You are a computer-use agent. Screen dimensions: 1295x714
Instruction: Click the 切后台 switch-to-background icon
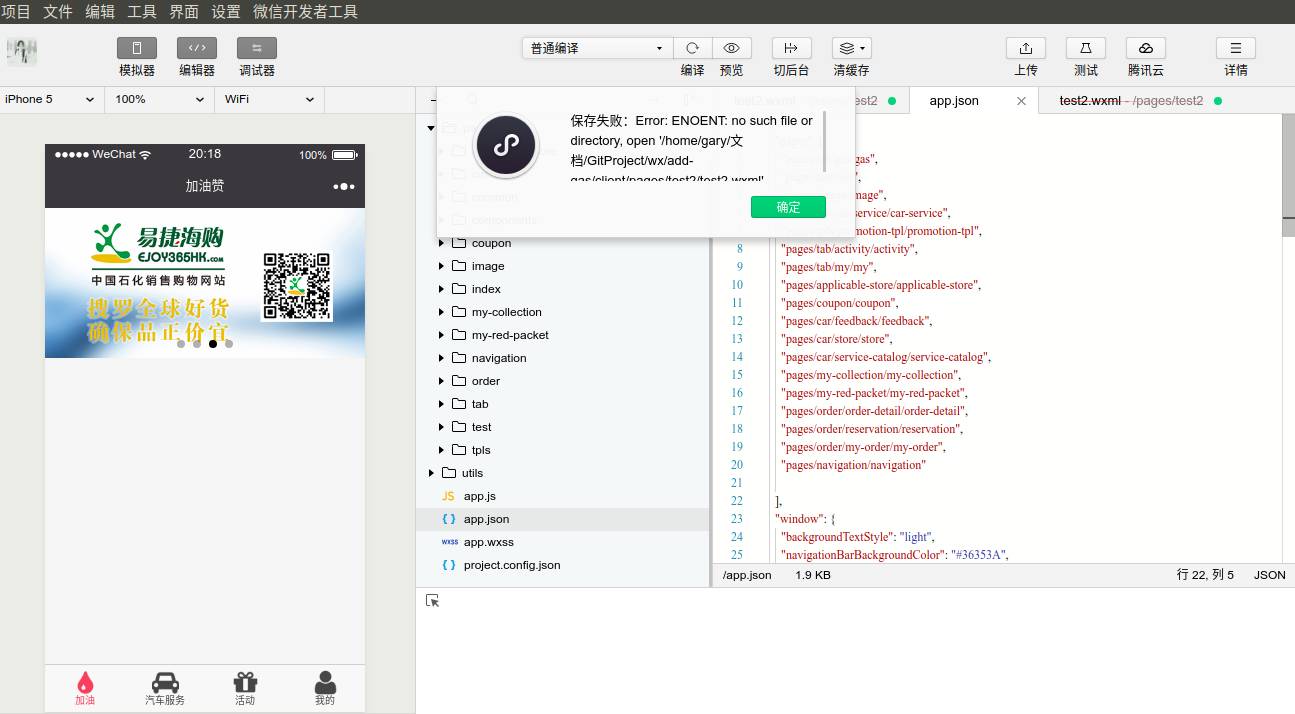(x=791, y=48)
